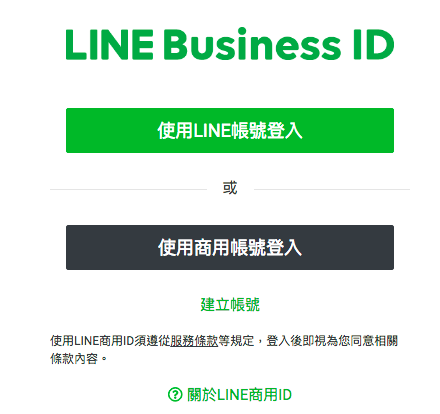The width and height of the screenshot is (440, 414).
Task: Click the horizontal divider line left of 或
Action: (128, 189)
